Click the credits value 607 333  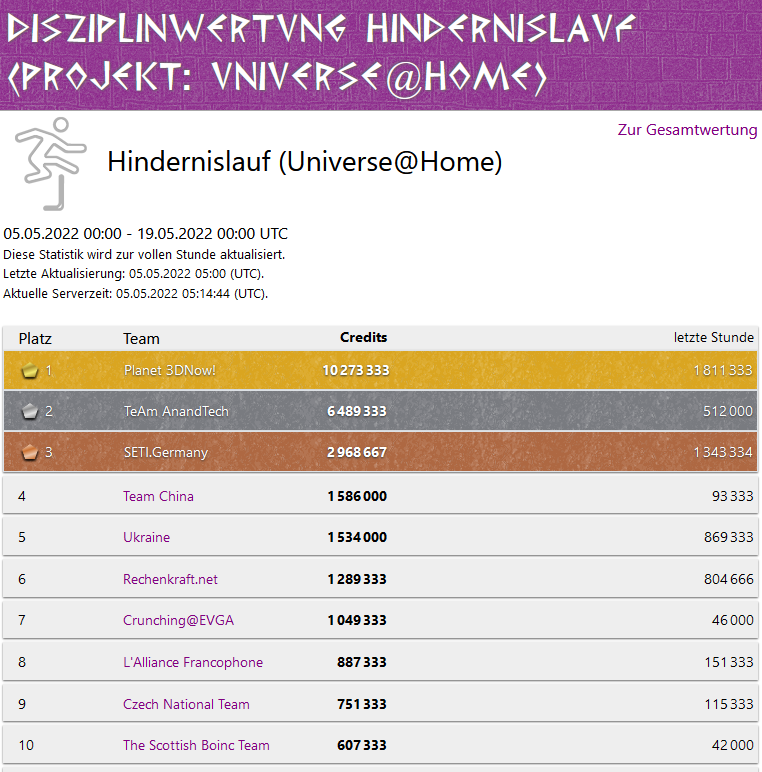[x=362, y=745]
